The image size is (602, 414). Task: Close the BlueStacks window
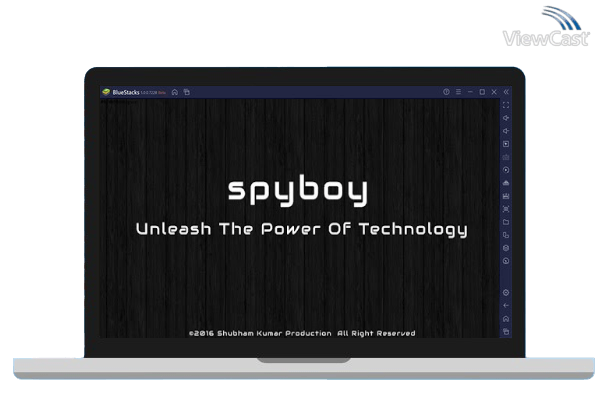[494, 92]
